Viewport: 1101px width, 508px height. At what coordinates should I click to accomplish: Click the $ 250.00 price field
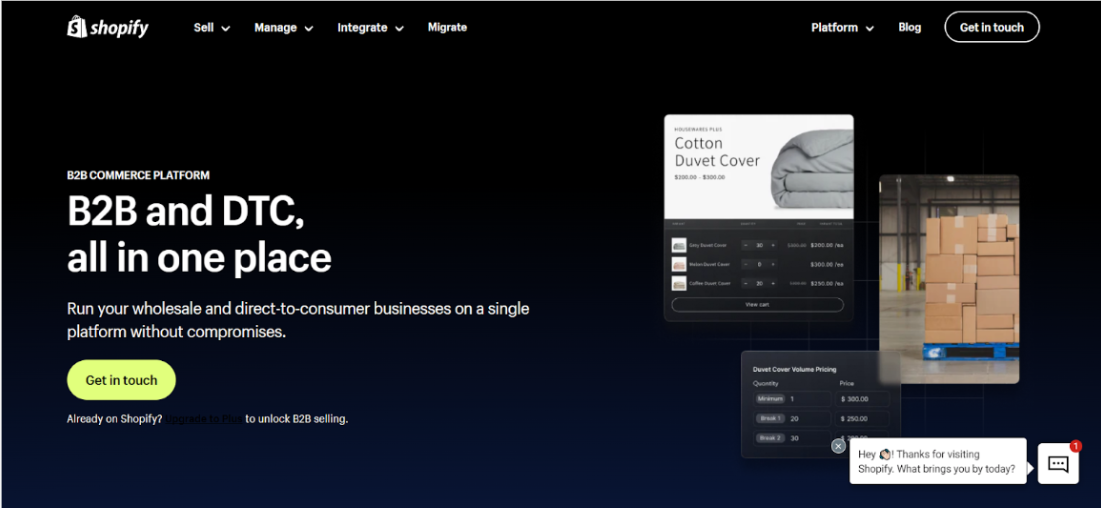click(862, 419)
